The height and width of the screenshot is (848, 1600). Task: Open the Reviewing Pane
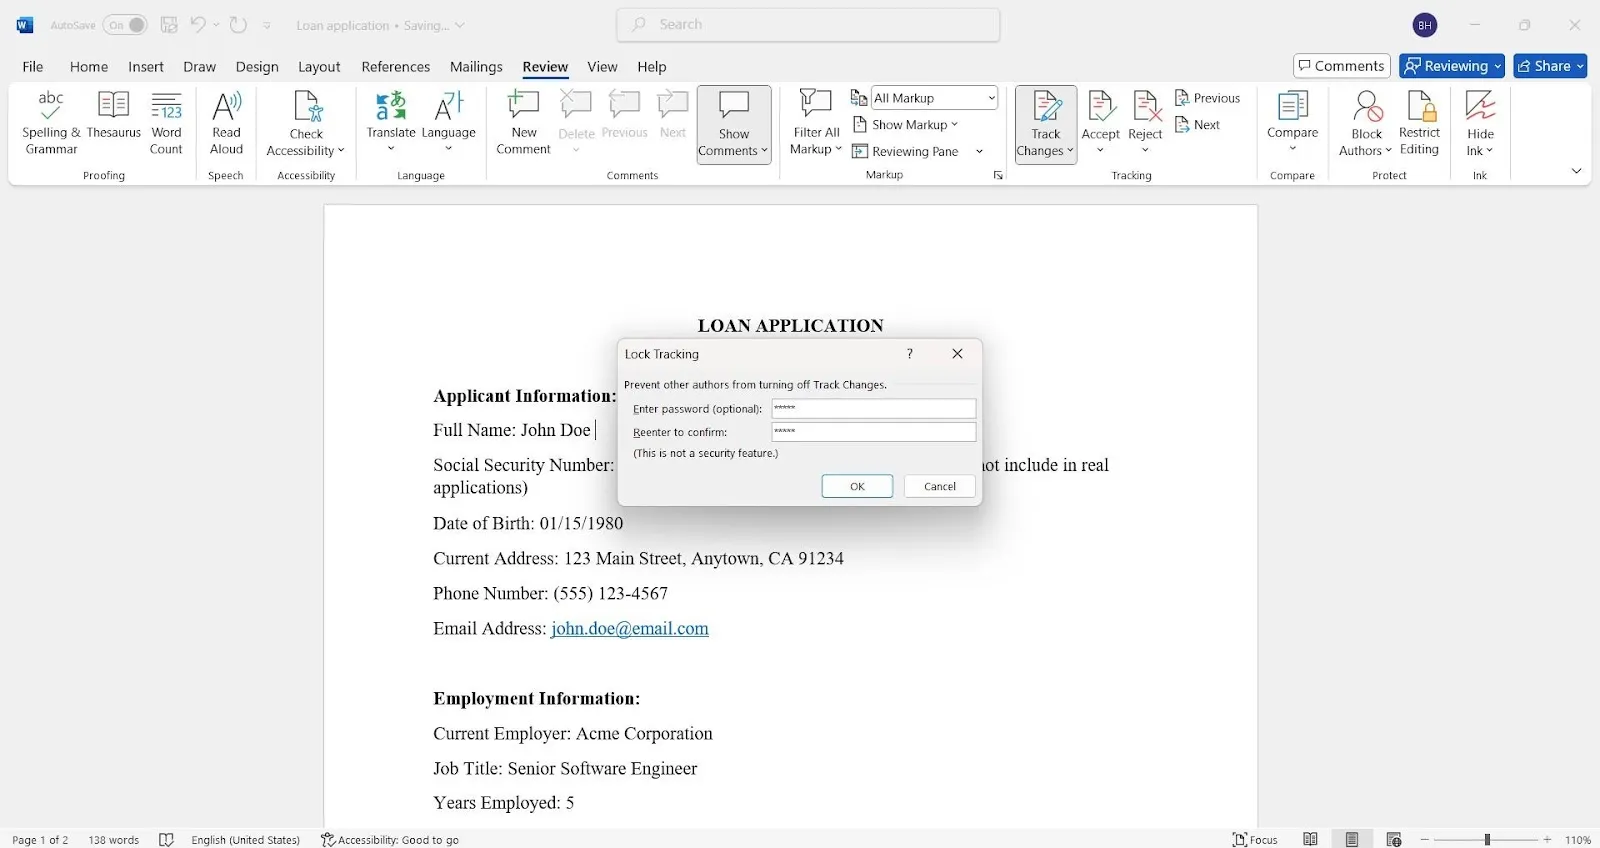pyautogui.click(x=906, y=151)
